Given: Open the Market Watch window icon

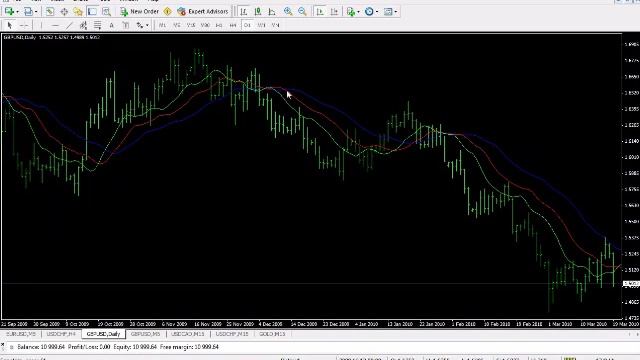Looking at the screenshot, I should pos(50,11).
